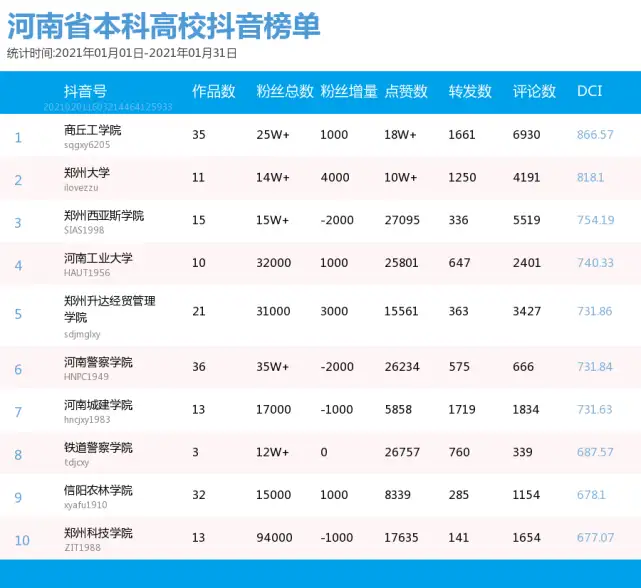Click the 评论数 column header
This screenshot has width=641, height=588.
pos(534,91)
